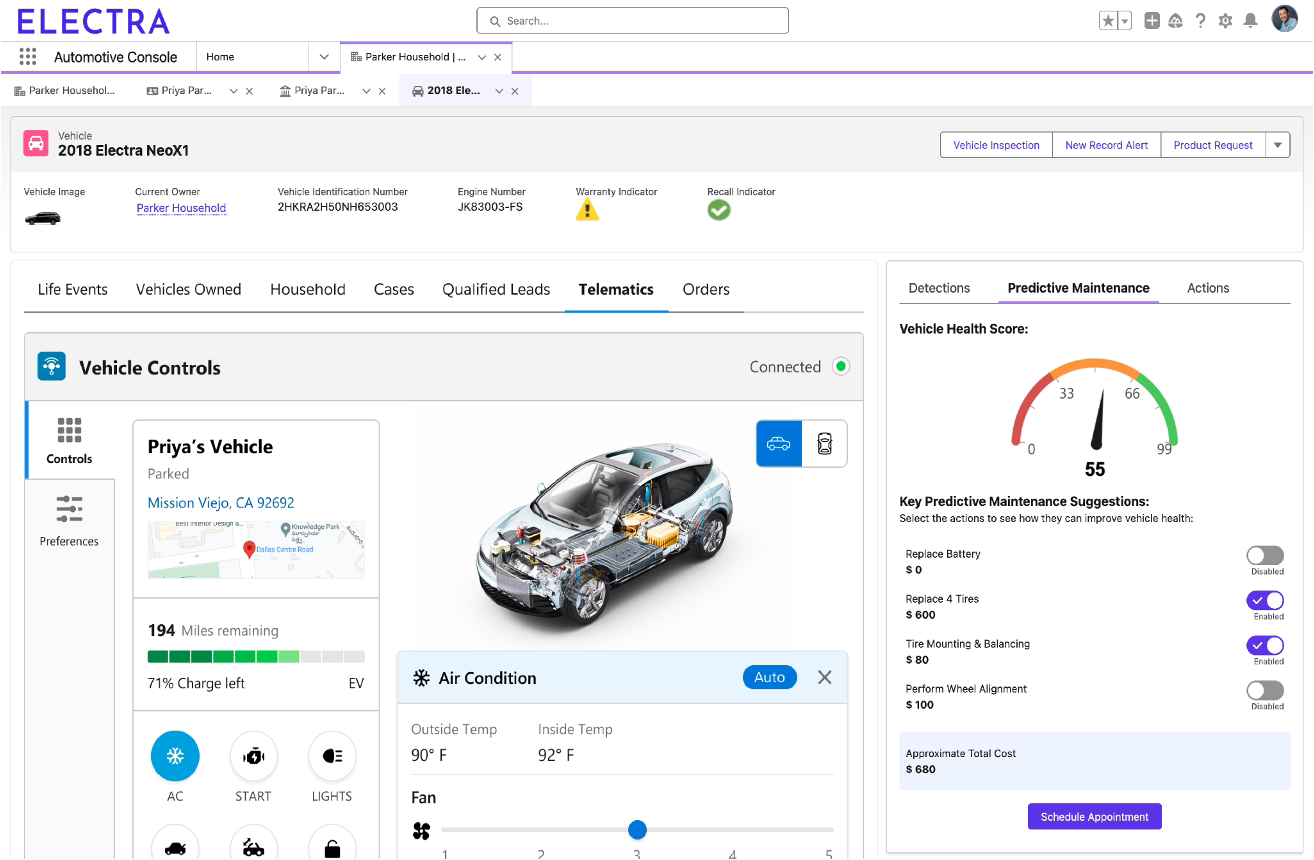
Task: Switch to the Vehicles Owned tab
Action: tap(189, 290)
